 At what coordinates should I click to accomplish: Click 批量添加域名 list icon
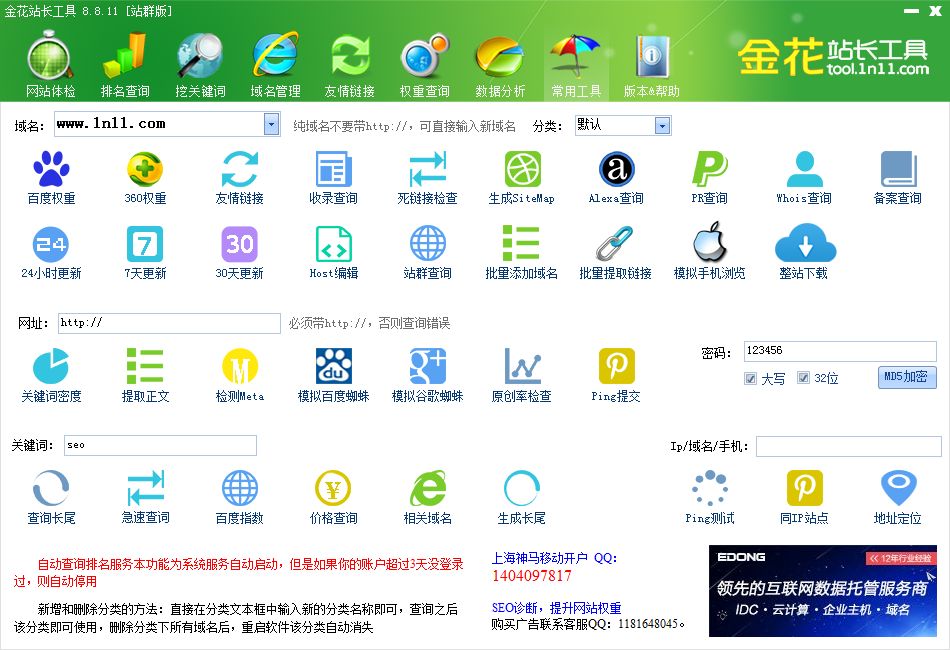[522, 244]
